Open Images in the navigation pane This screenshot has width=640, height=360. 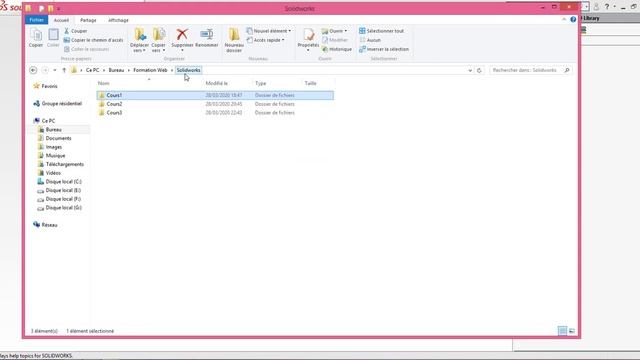point(49,147)
